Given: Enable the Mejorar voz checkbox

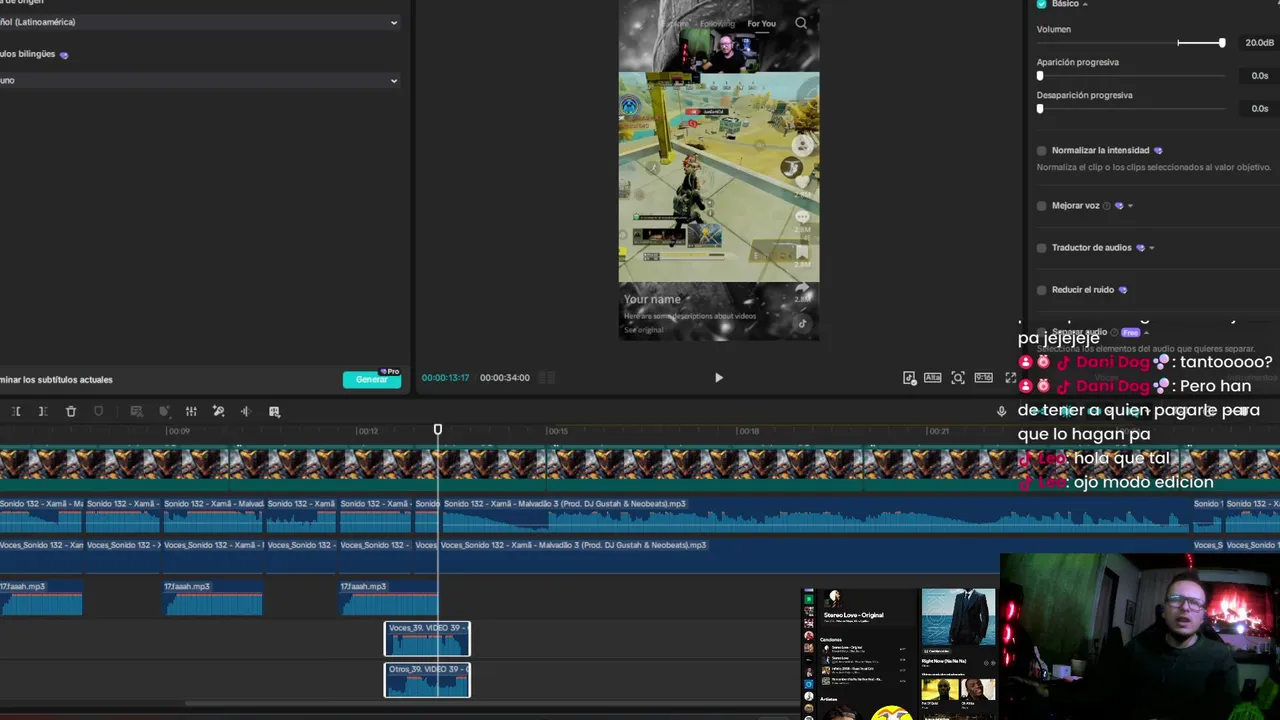Looking at the screenshot, I should tap(1042, 206).
